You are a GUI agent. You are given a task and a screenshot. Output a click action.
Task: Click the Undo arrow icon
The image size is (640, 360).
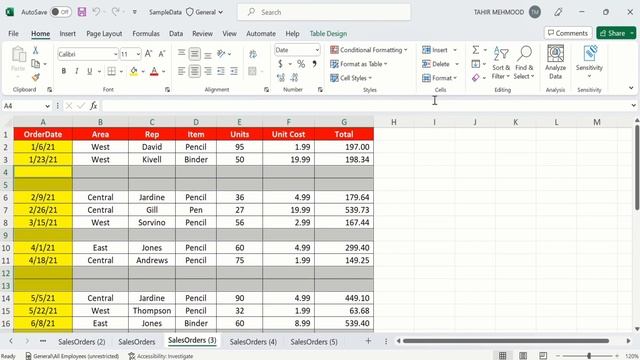[x=96, y=12]
